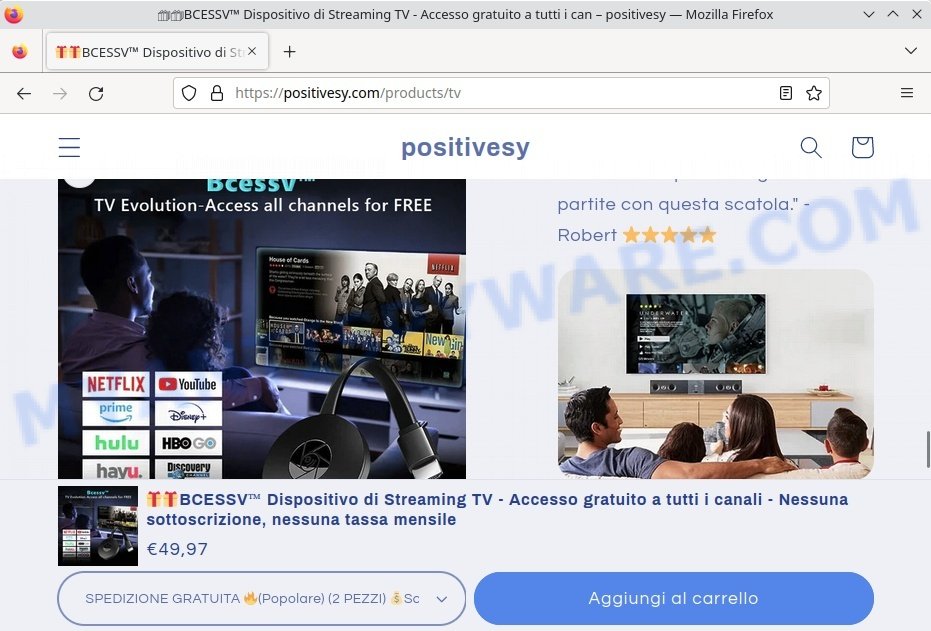Open the tracking protection shield icon
This screenshot has height=631, width=931.
pos(189,93)
